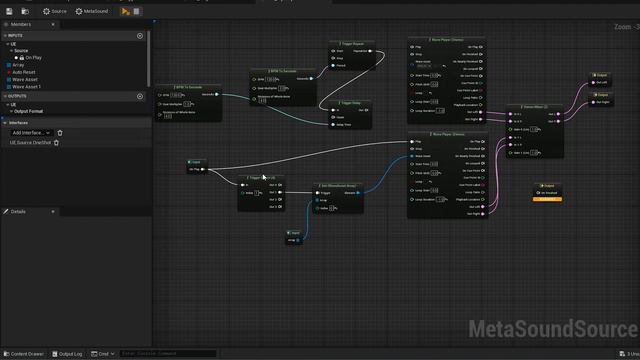Switch to the Details tab
The image size is (640, 360).
pyautogui.click(x=18, y=212)
